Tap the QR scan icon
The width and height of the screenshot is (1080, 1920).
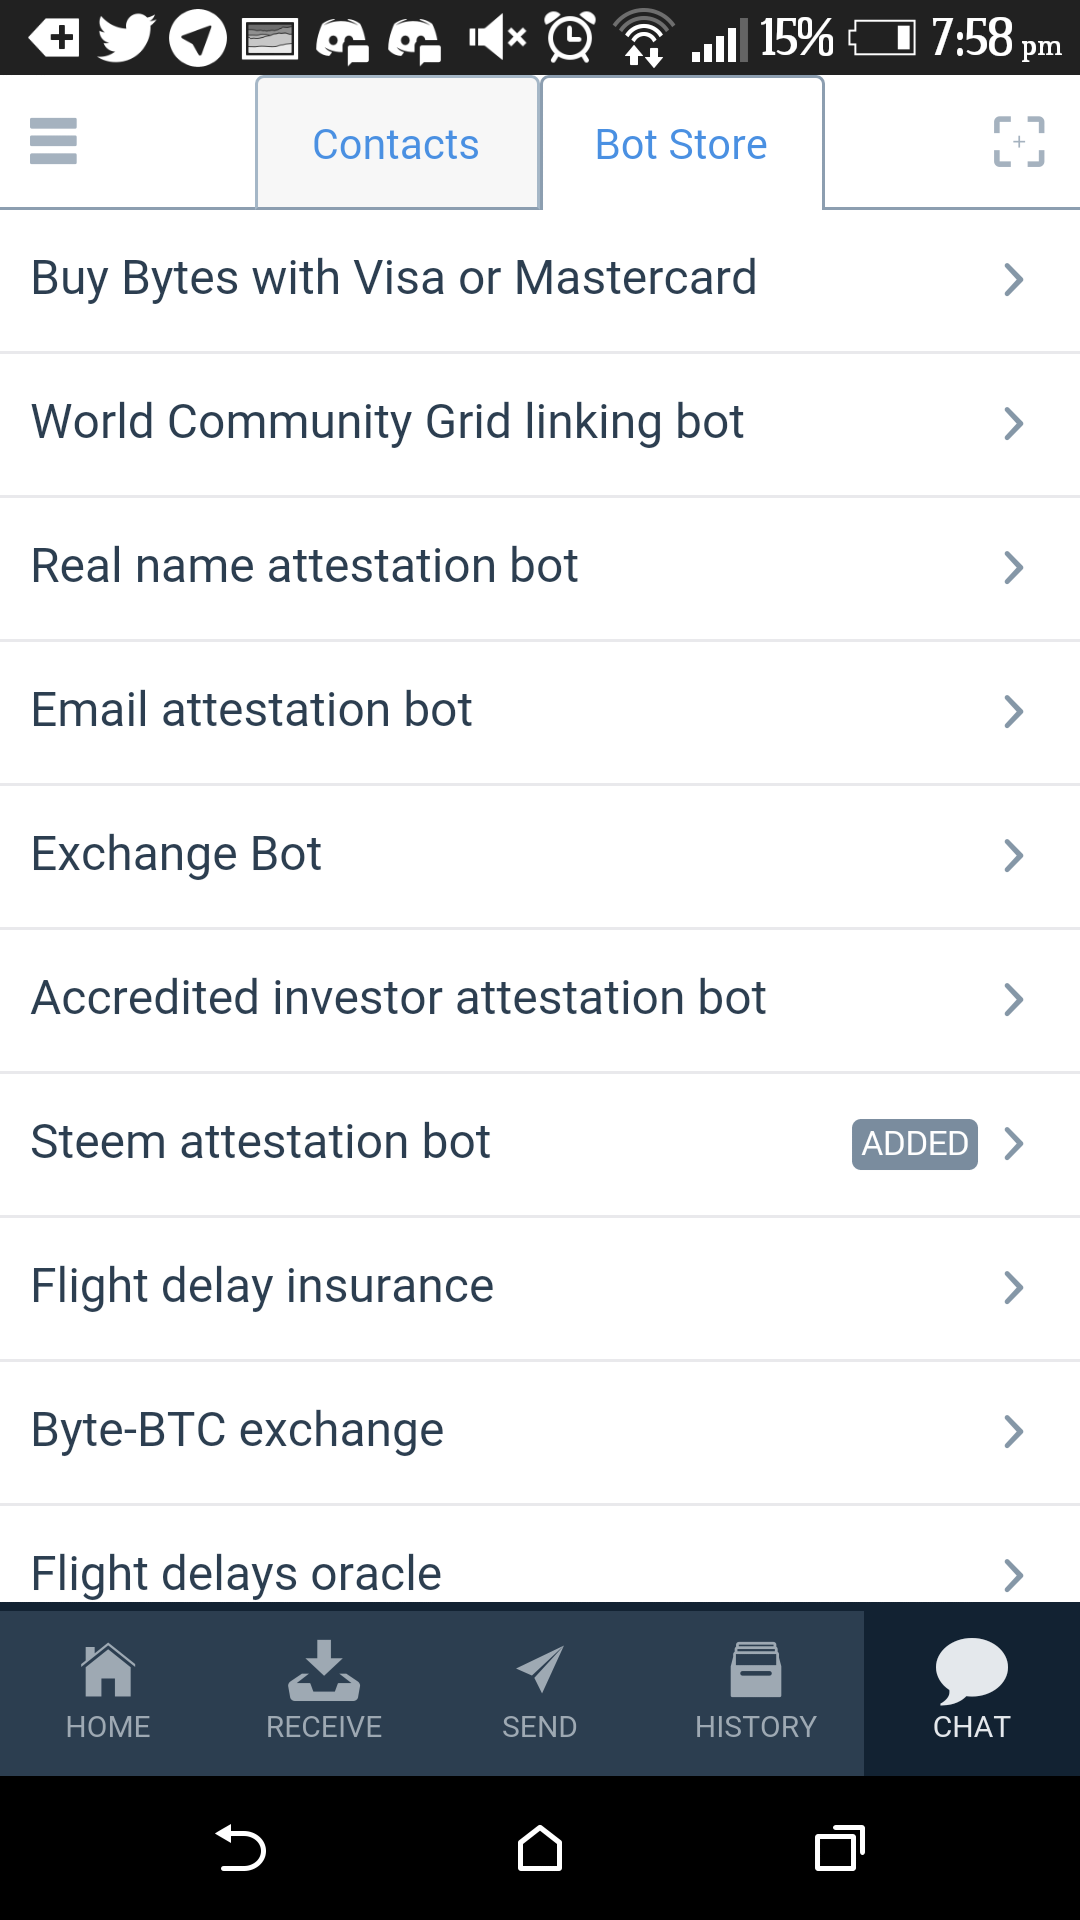pyautogui.click(x=1018, y=141)
